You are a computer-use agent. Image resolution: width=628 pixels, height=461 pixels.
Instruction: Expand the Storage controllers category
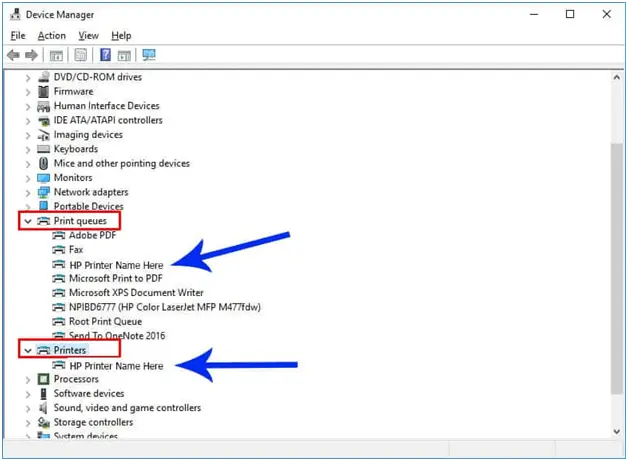pos(28,422)
